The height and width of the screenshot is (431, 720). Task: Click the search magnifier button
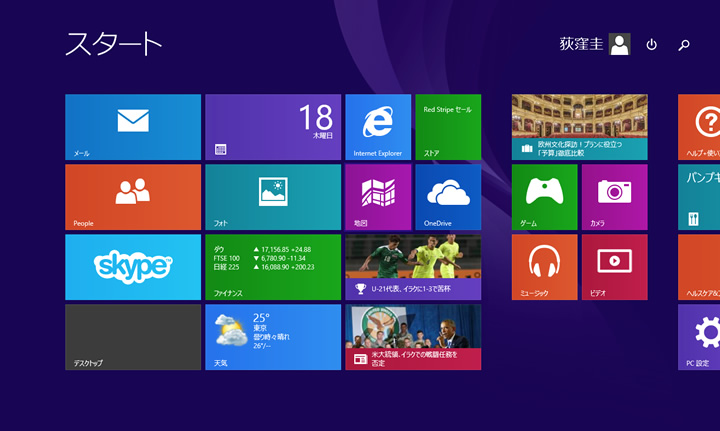[x=684, y=45]
